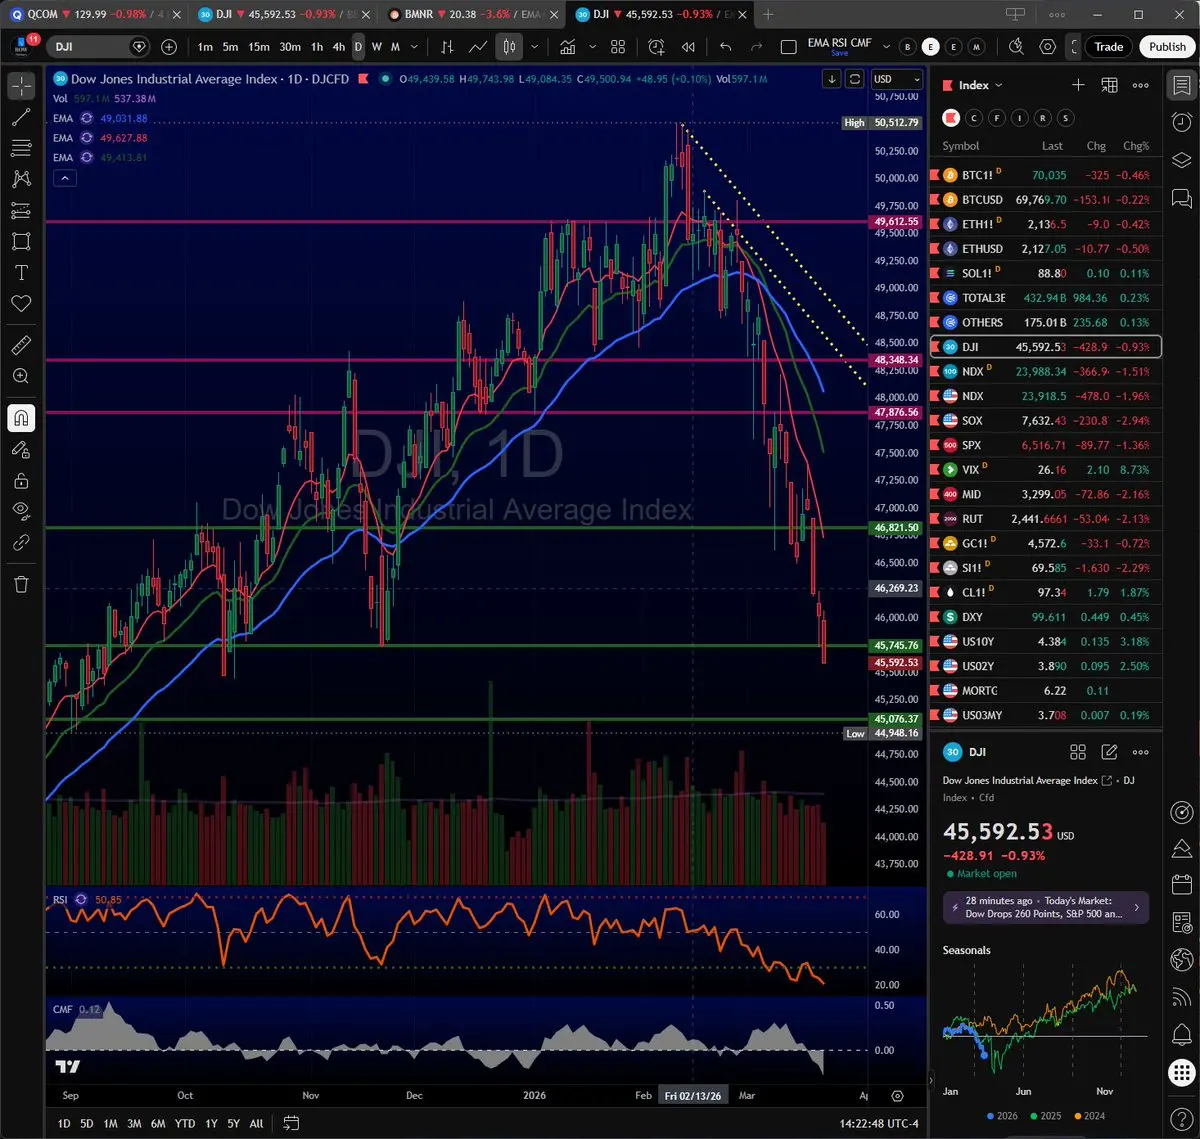Open DJI details three-dots menu

[x=1141, y=752]
